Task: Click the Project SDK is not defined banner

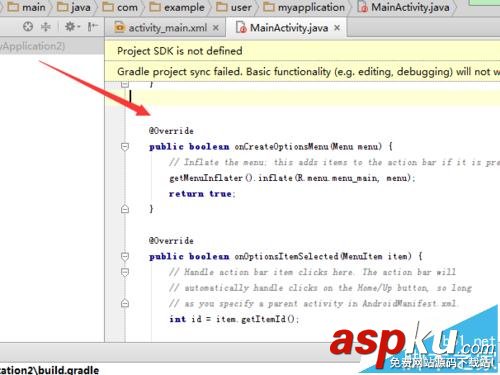Action: (x=302, y=51)
